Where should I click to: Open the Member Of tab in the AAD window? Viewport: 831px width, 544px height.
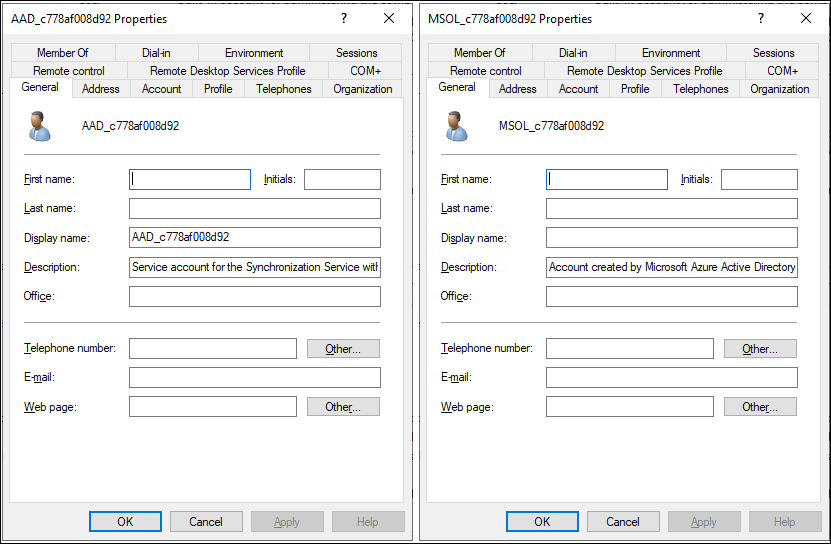[63, 52]
